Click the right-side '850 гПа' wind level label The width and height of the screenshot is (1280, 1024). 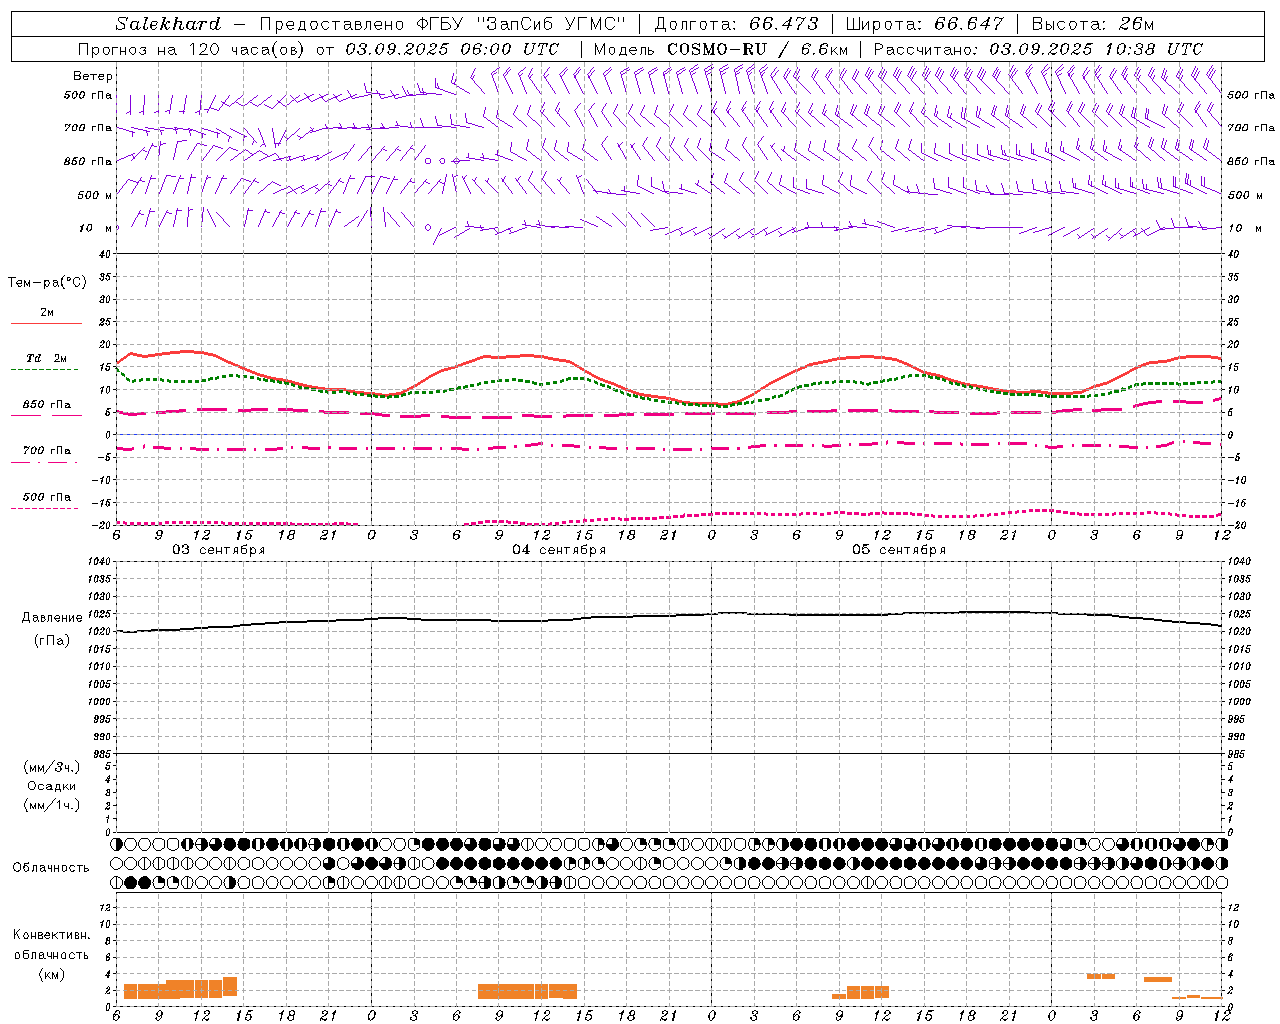click(1251, 161)
